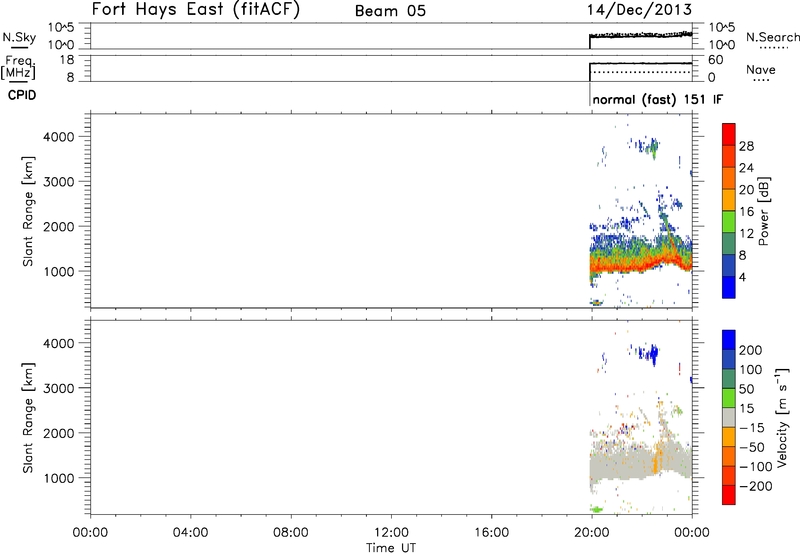
Task: Click the 16:00 time tick label
Action: pyautogui.click(x=491, y=533)
